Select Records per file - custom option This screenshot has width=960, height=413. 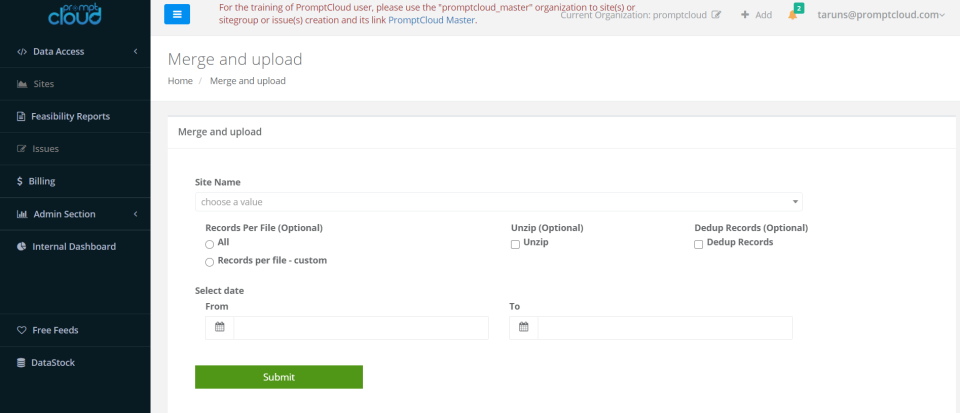click(x=209, y=262)
